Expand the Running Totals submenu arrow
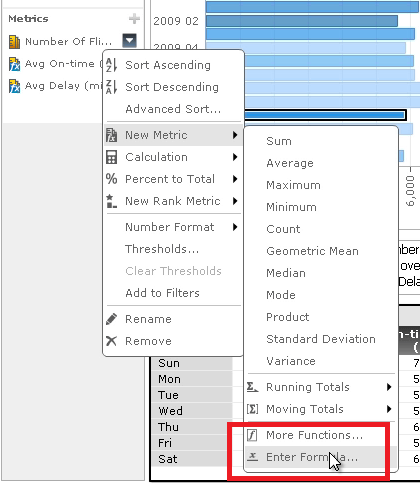This screenshot has height=485, width=420. (x=389, y=387)
